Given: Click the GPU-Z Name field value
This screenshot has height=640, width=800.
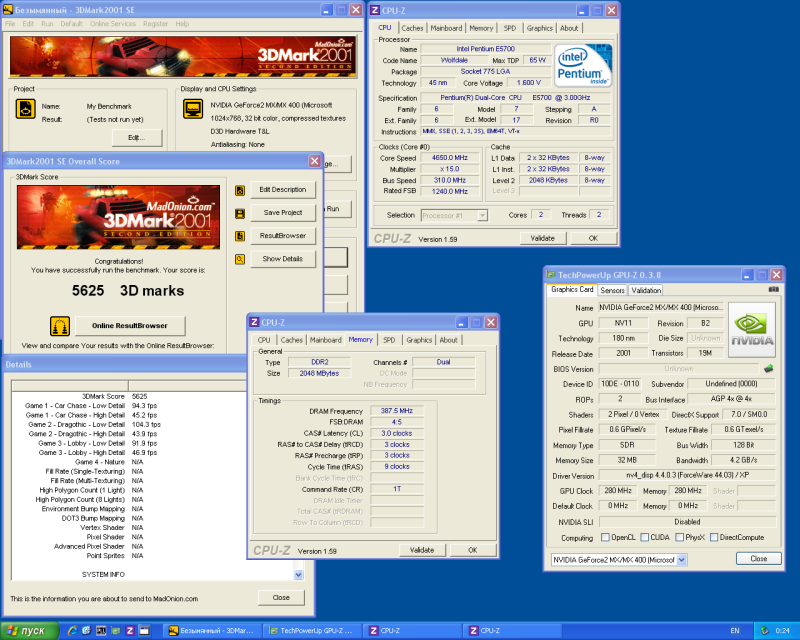Looking at the screenshot, I should [x=661, y=308].
